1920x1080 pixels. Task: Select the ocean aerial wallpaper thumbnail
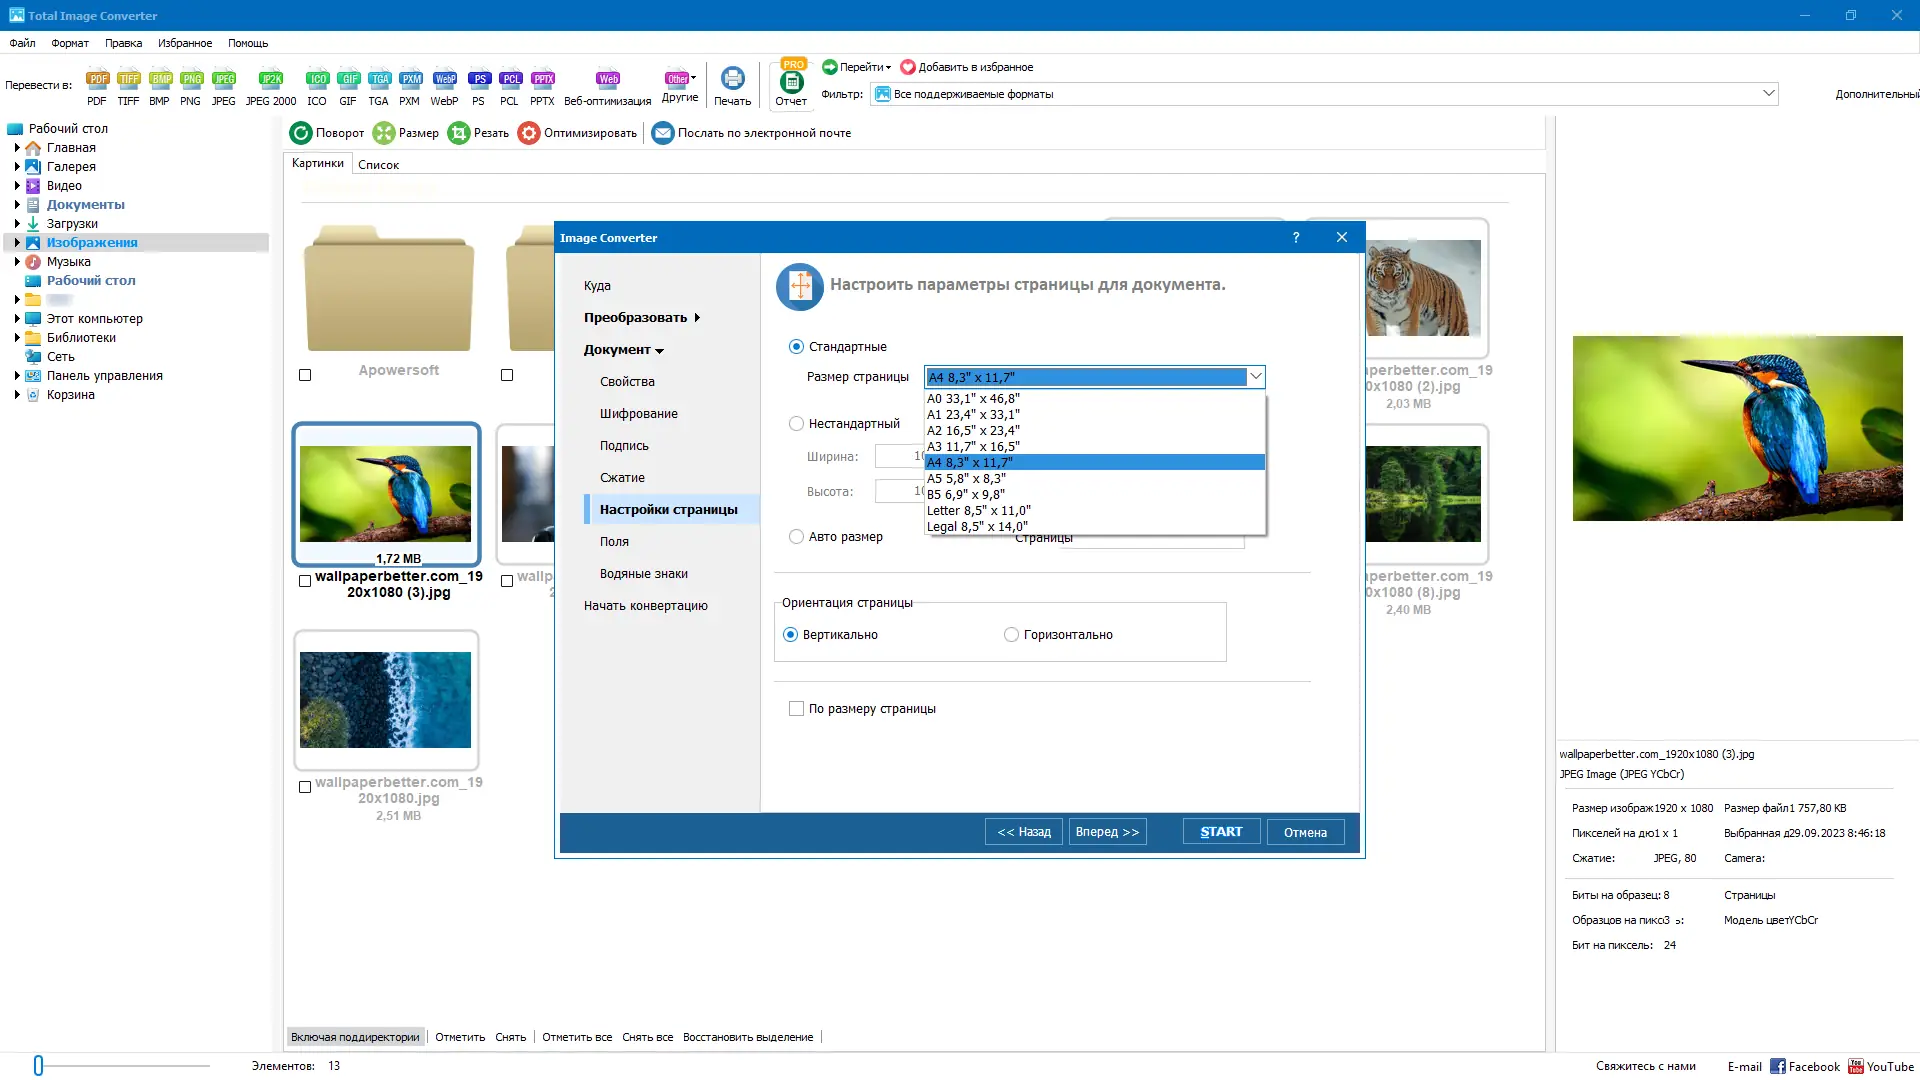coord(385,700)
